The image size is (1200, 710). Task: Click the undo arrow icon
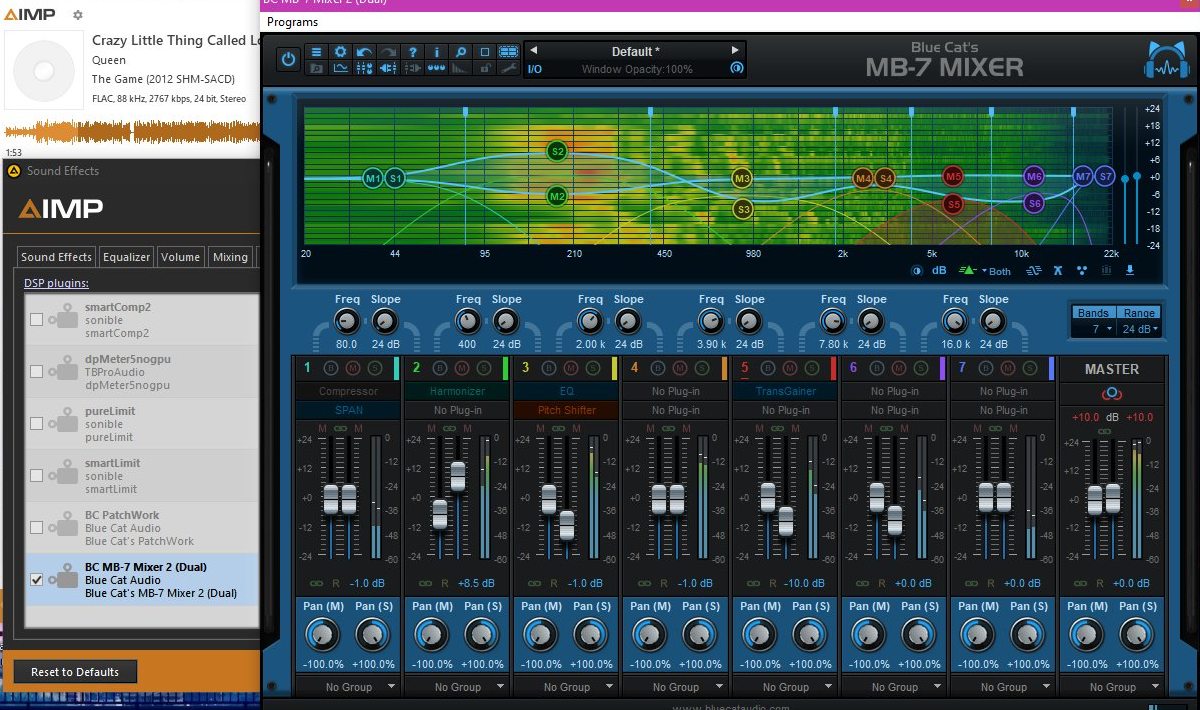(x=364, y=52)
